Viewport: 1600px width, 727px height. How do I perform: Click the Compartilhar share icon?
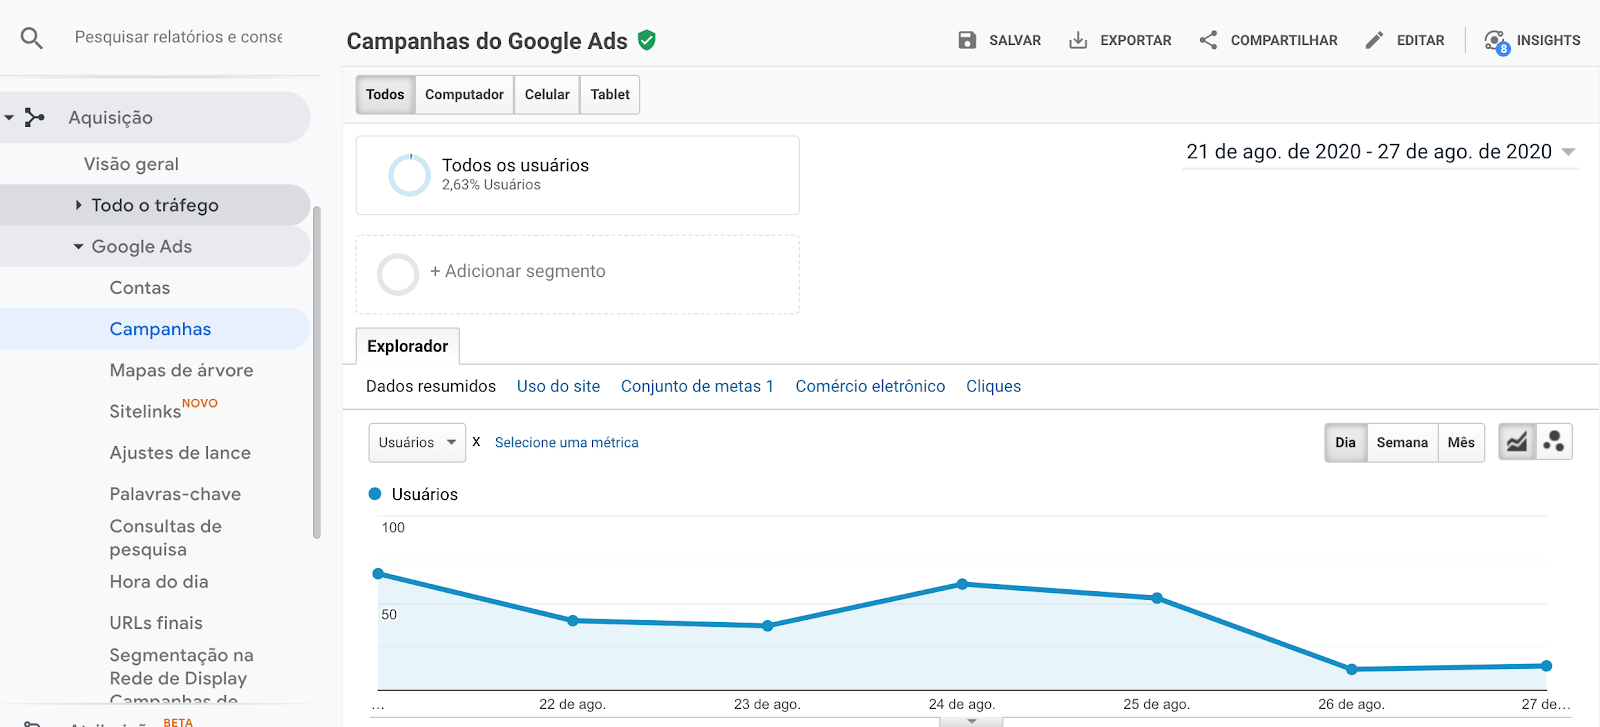point(1208,40)
